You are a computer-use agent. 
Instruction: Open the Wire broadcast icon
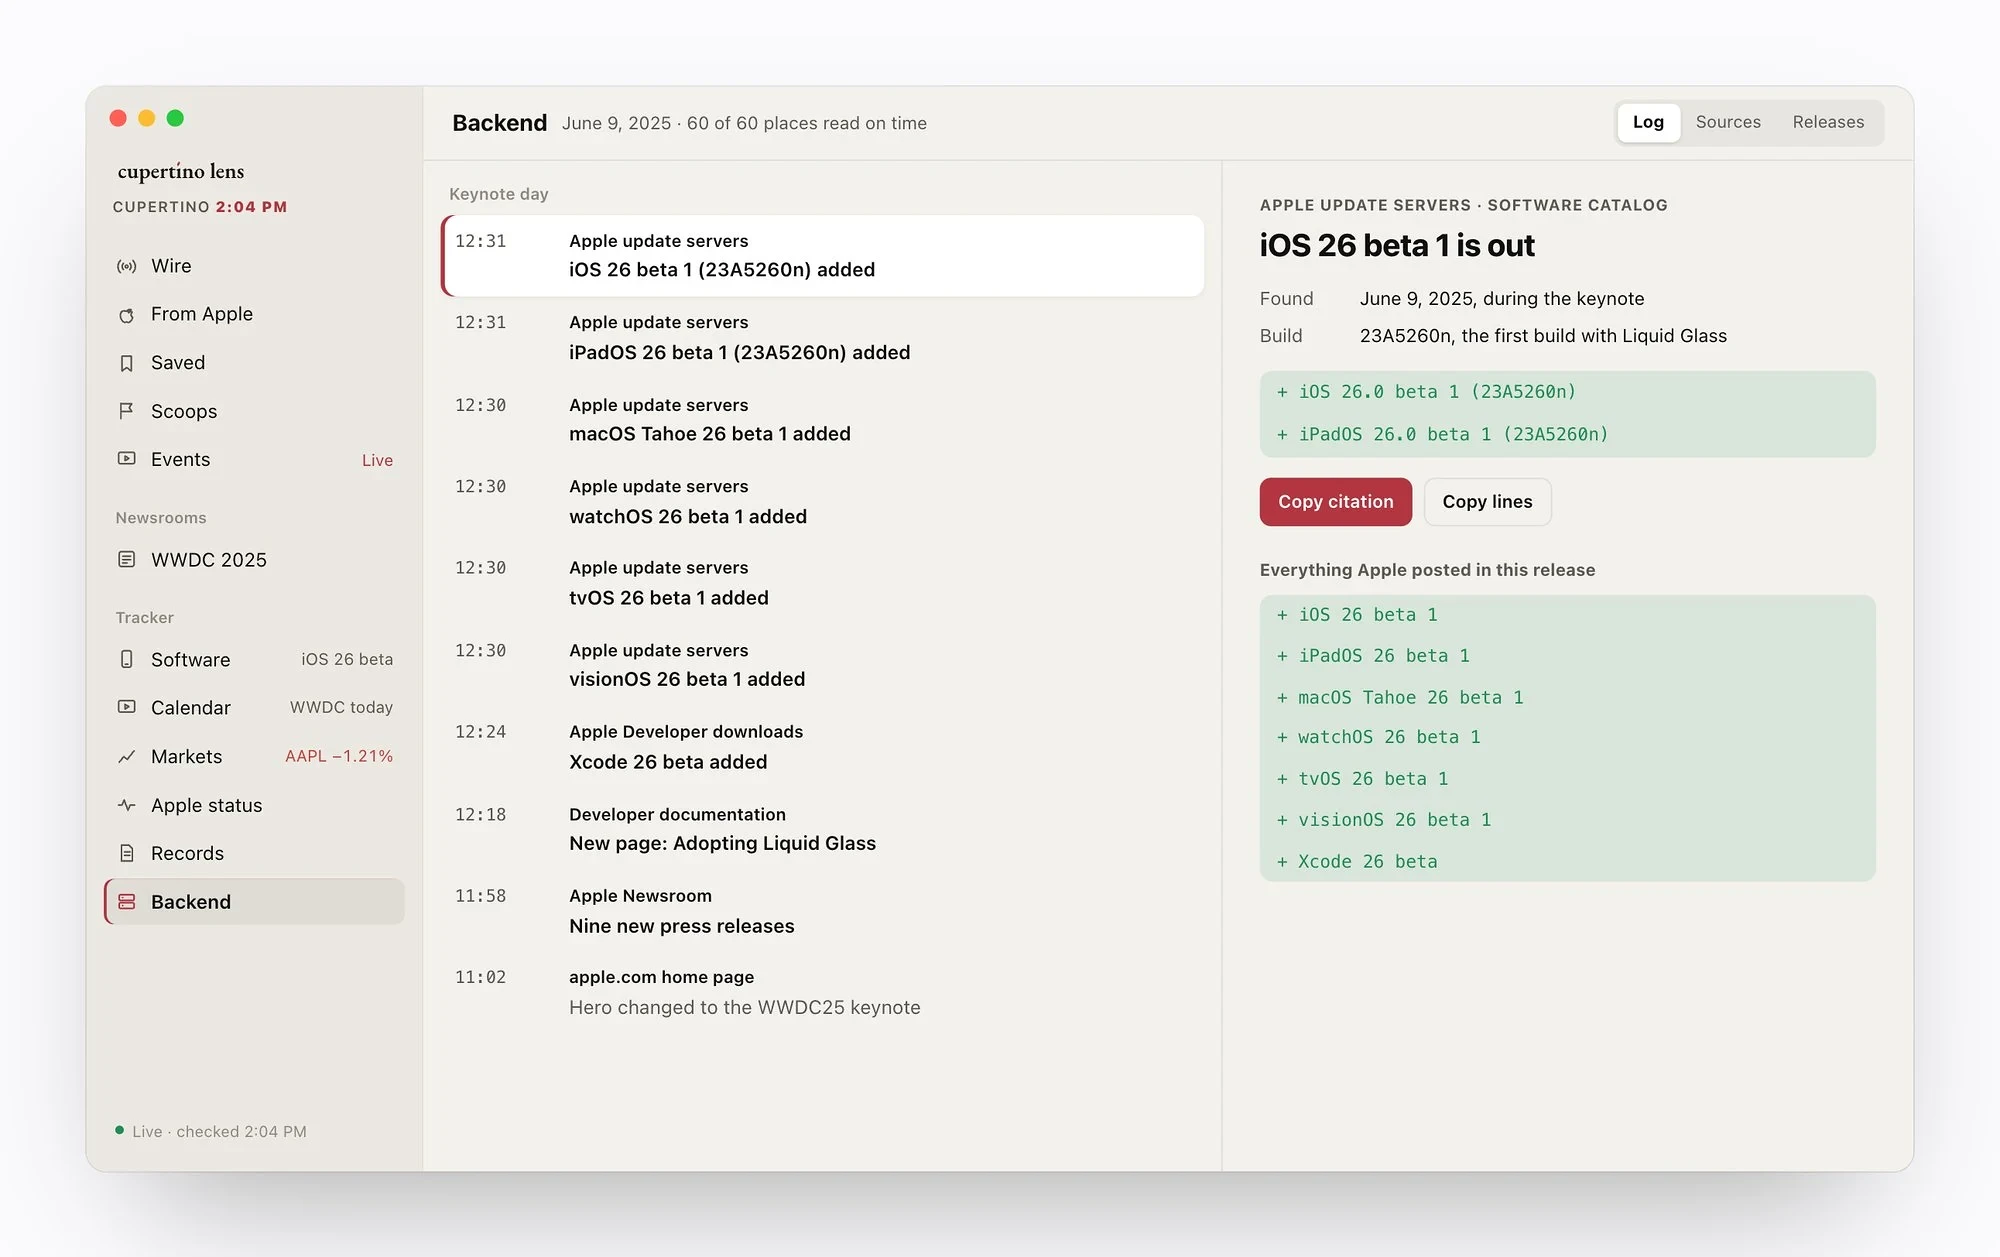tap(126, 266)
